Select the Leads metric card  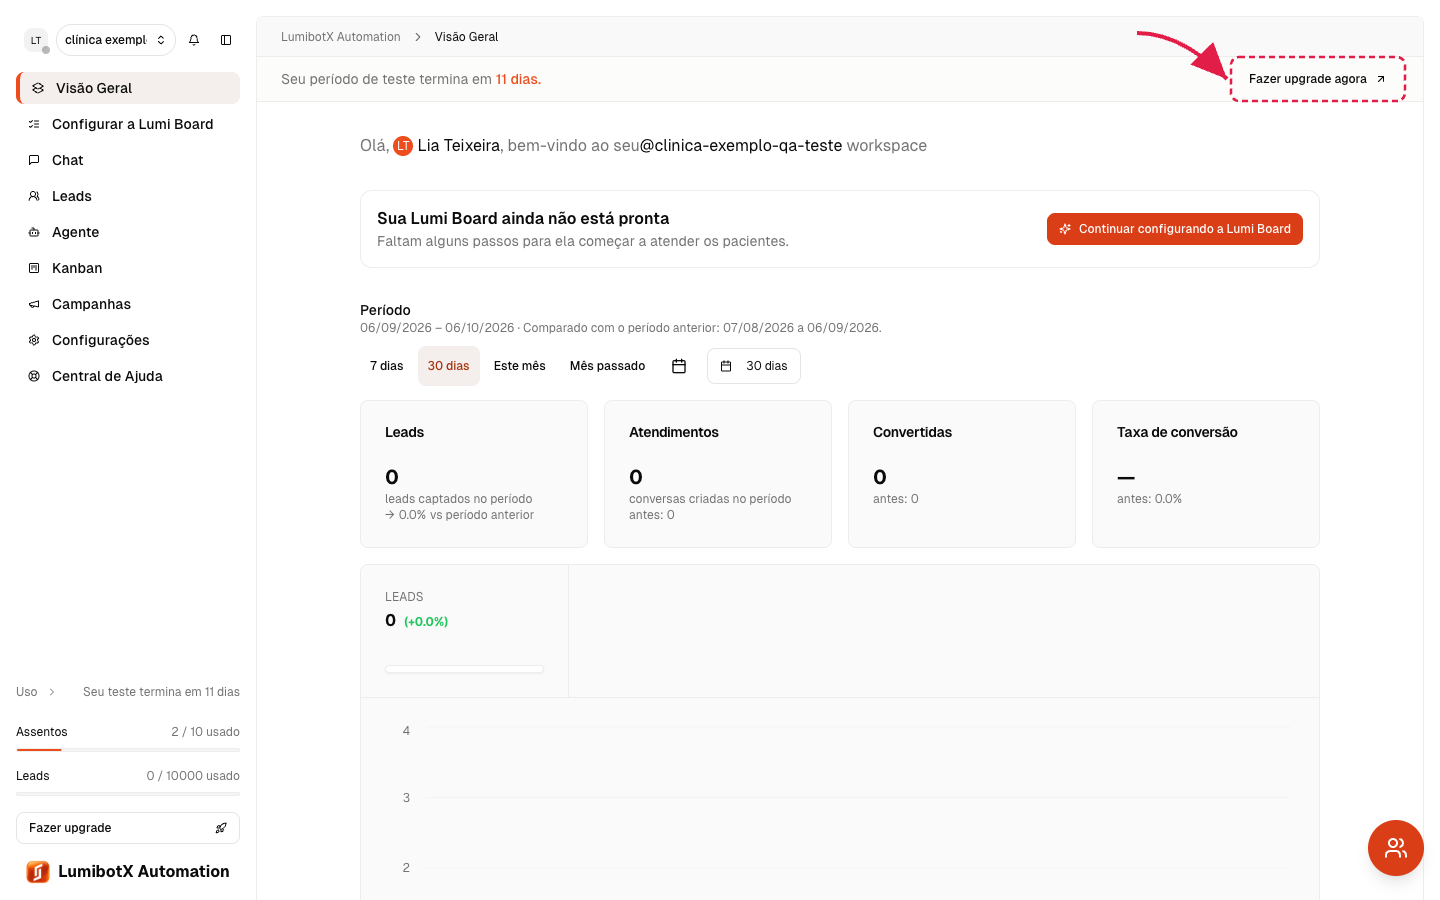[x=474, y=474]
